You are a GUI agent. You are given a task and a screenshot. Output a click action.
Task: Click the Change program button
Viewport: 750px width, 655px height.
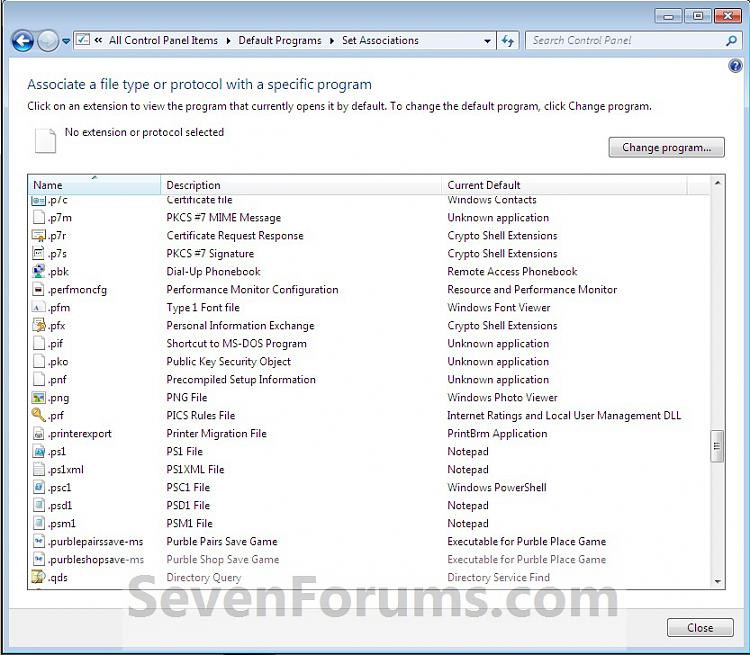(x=666, y=147)
